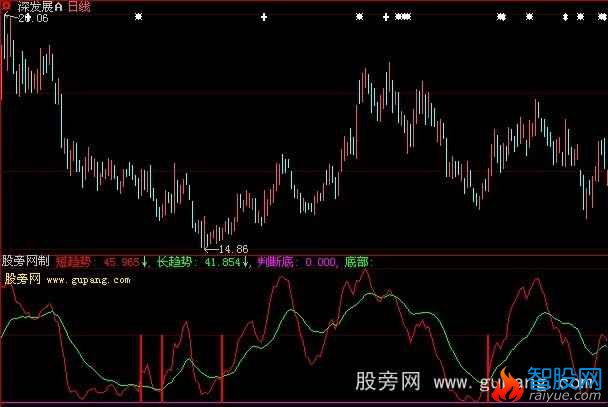The width and height of the screenshot is (608, 407).
Task: Click the 0.000 判断底 value
Action: coord(320,262)
